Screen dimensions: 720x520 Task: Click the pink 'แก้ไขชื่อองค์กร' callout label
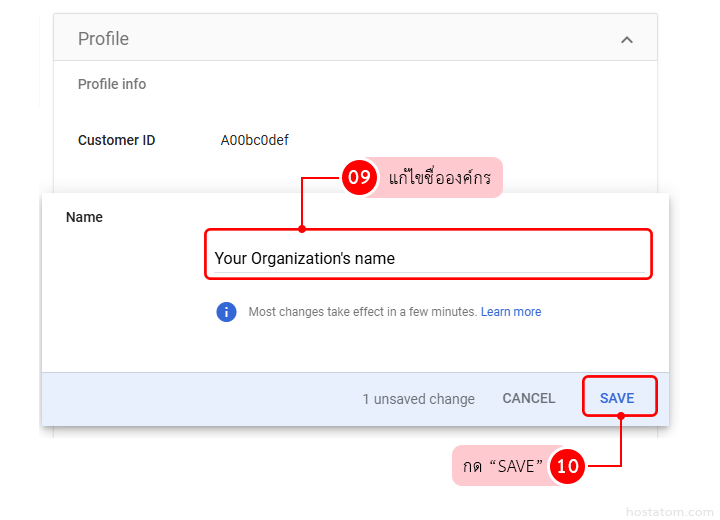439,178
